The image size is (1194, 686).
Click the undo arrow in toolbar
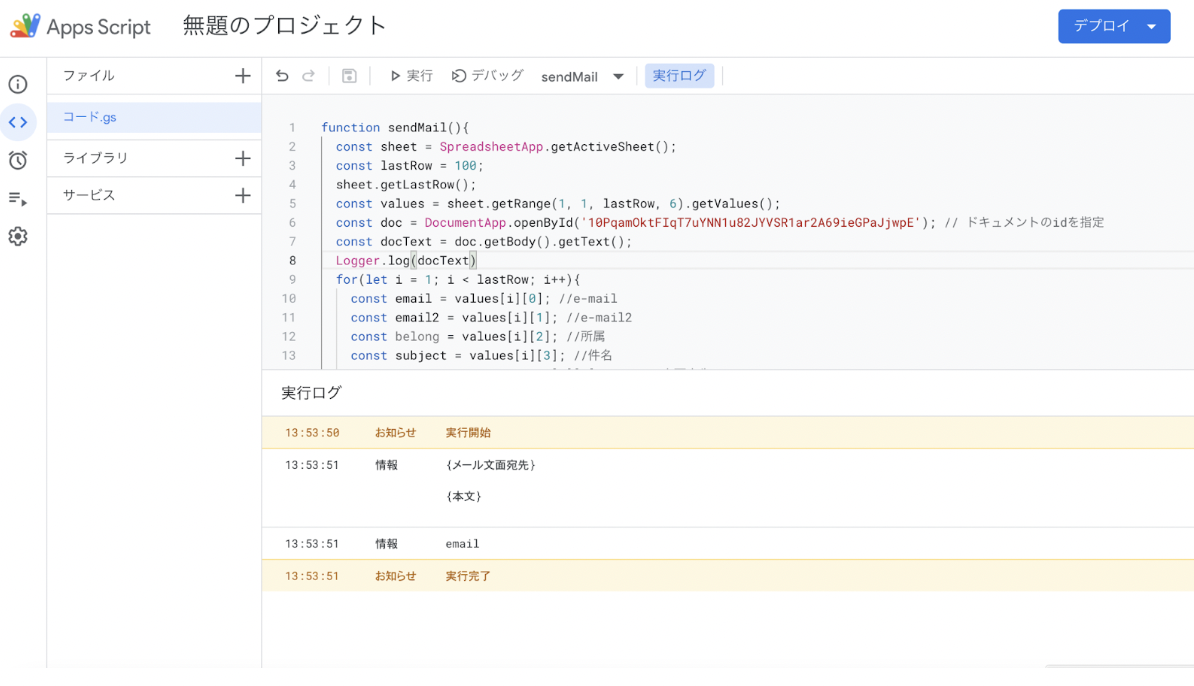(282, 76)
